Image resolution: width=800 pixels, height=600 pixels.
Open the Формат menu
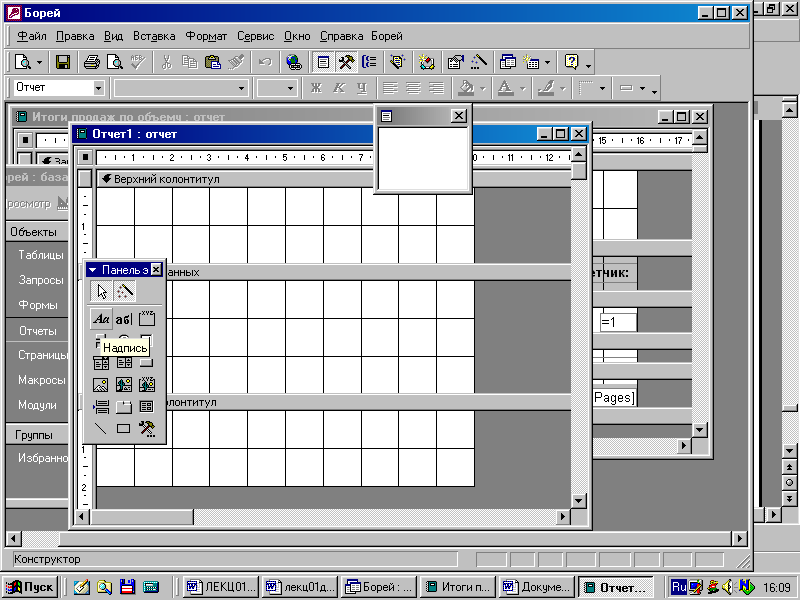click(x=206, y=36)
